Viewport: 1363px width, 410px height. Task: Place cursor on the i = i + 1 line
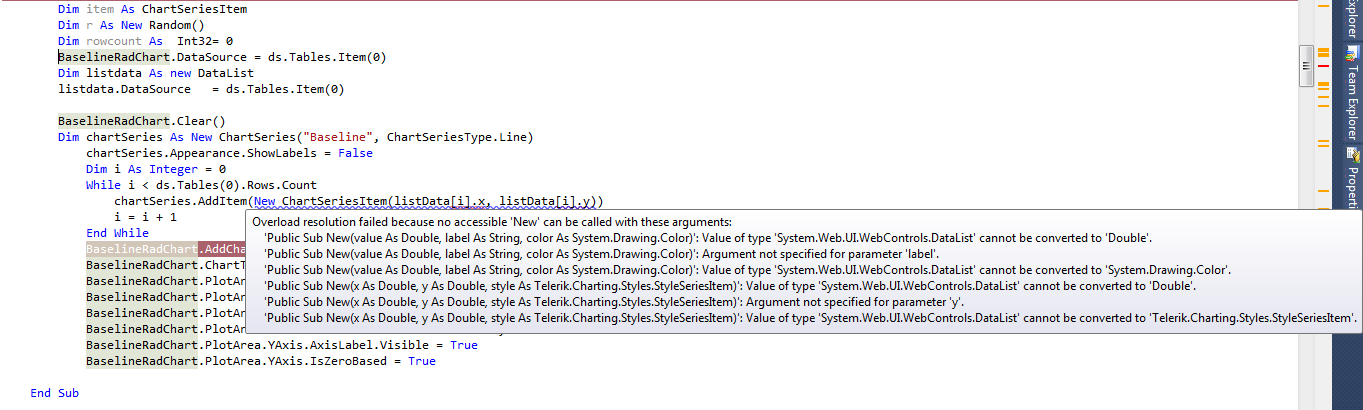point(146,217)
